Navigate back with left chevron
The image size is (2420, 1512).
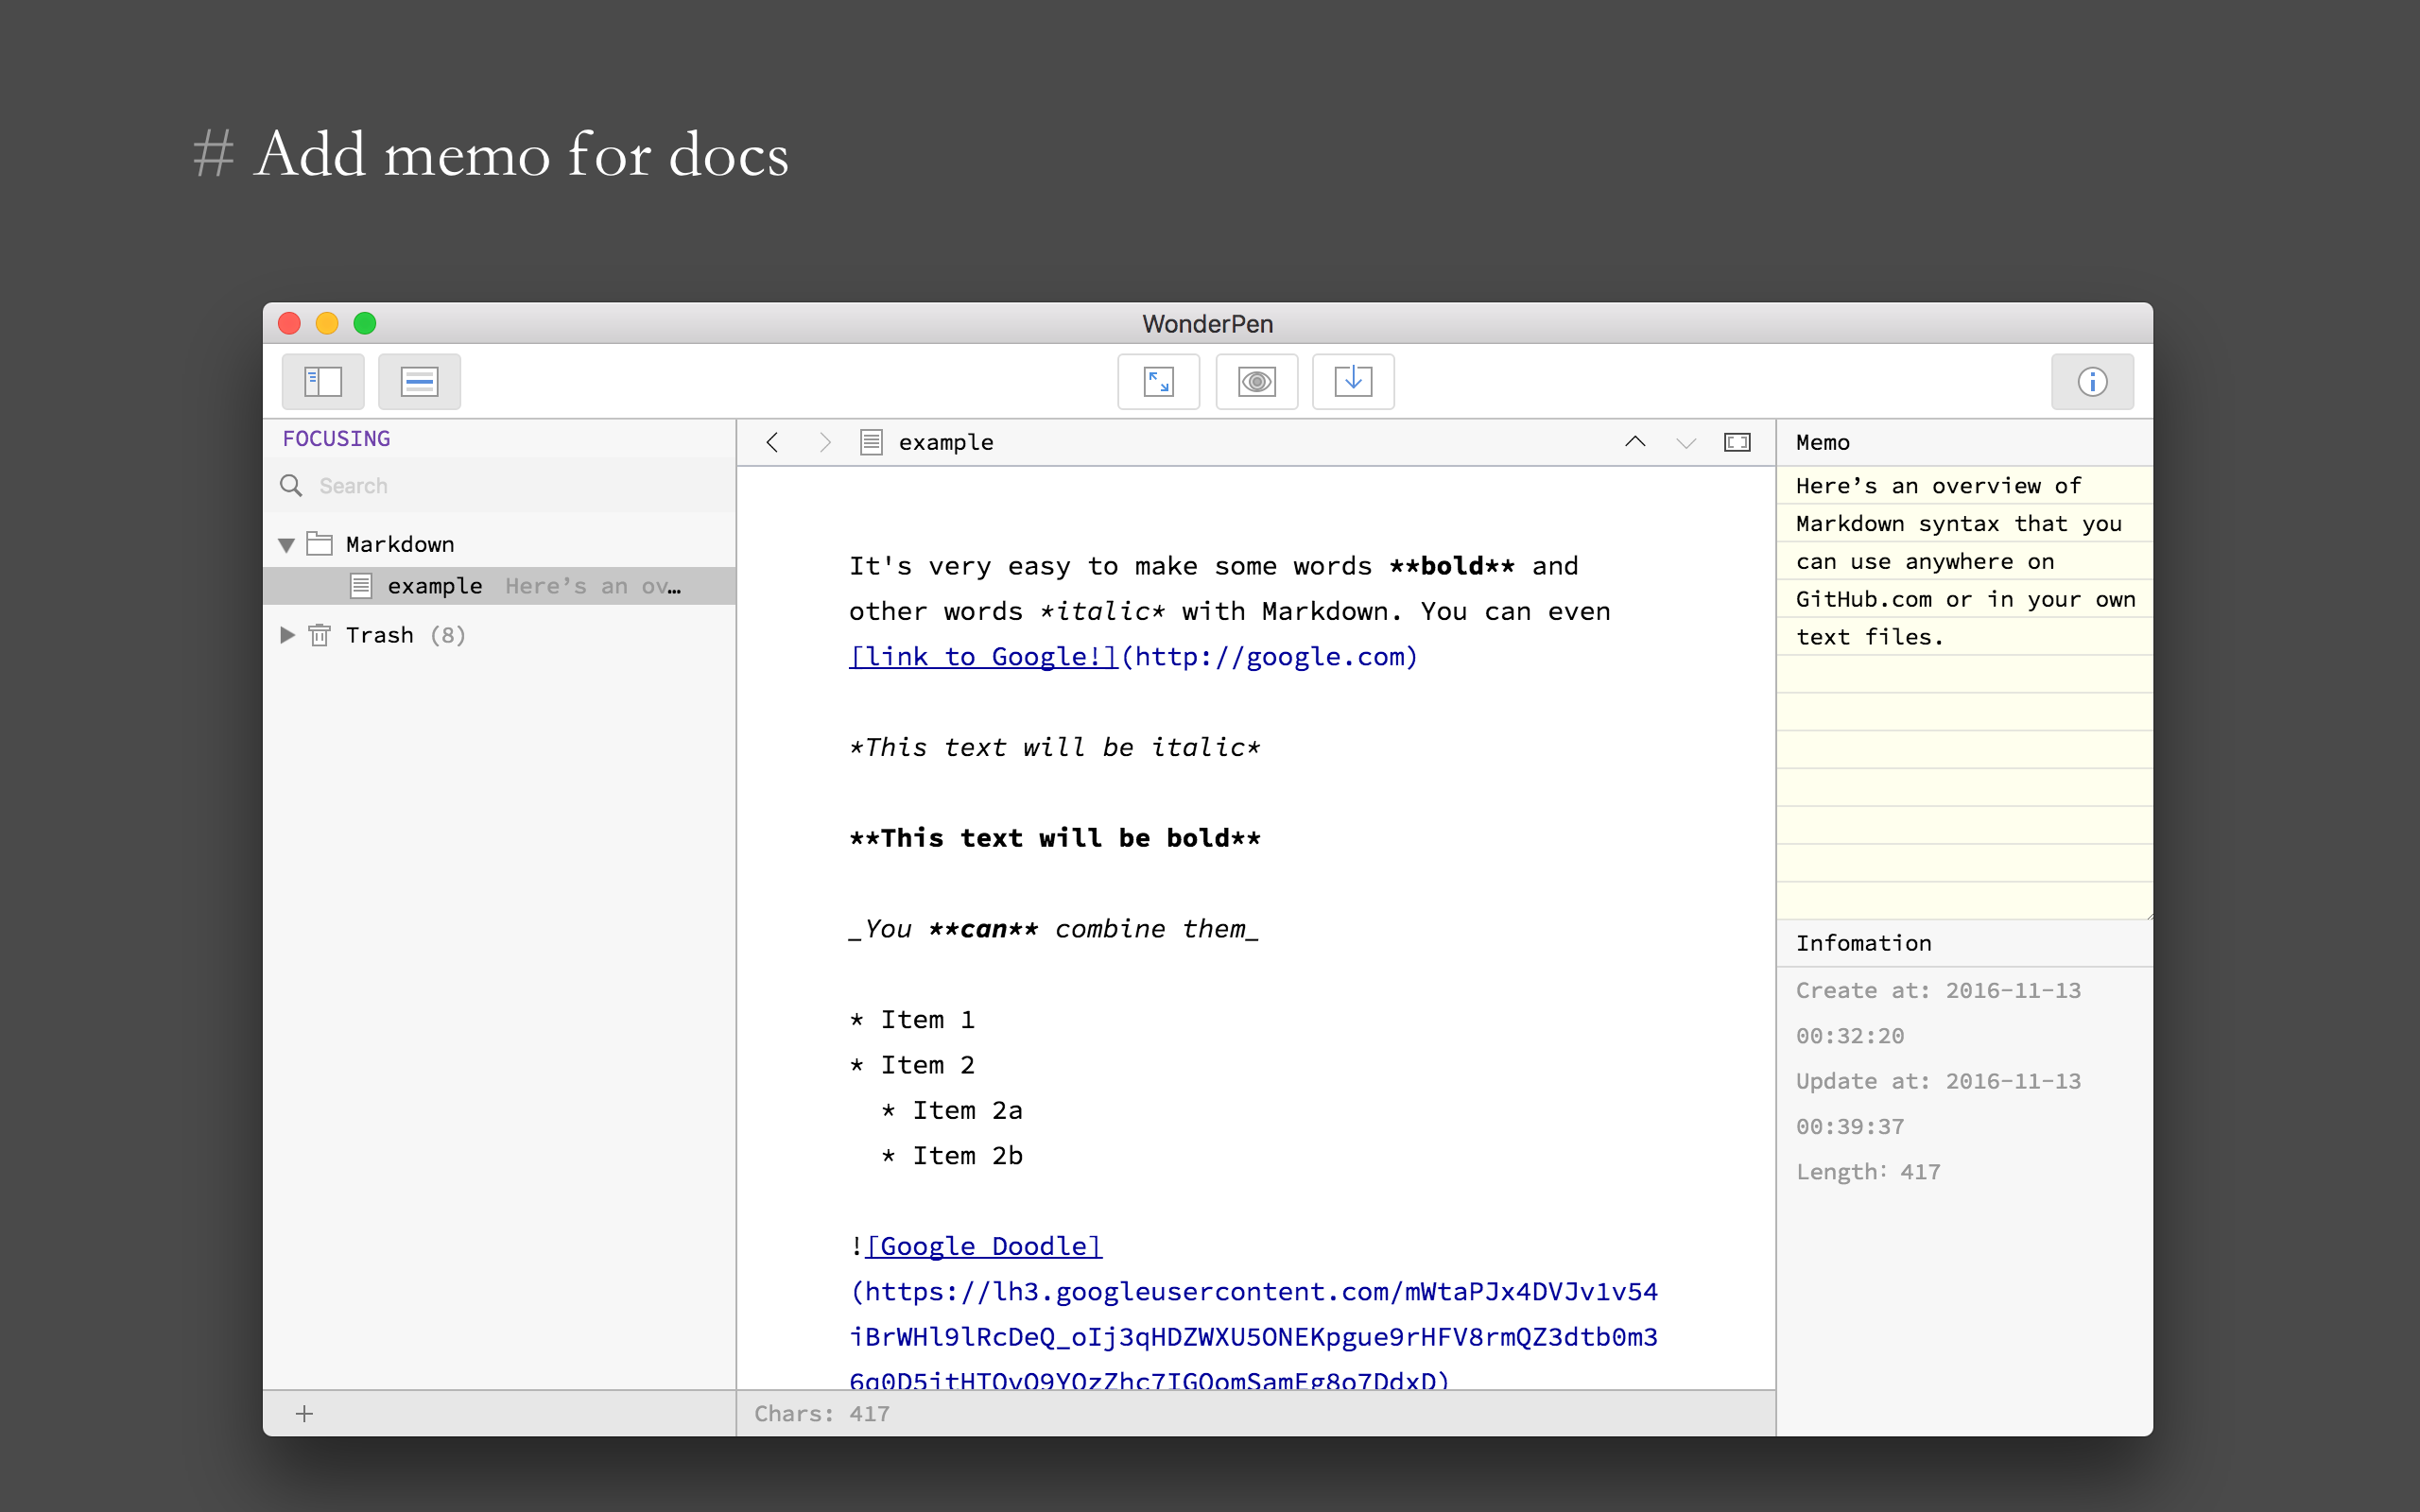(x=772, y=442)
